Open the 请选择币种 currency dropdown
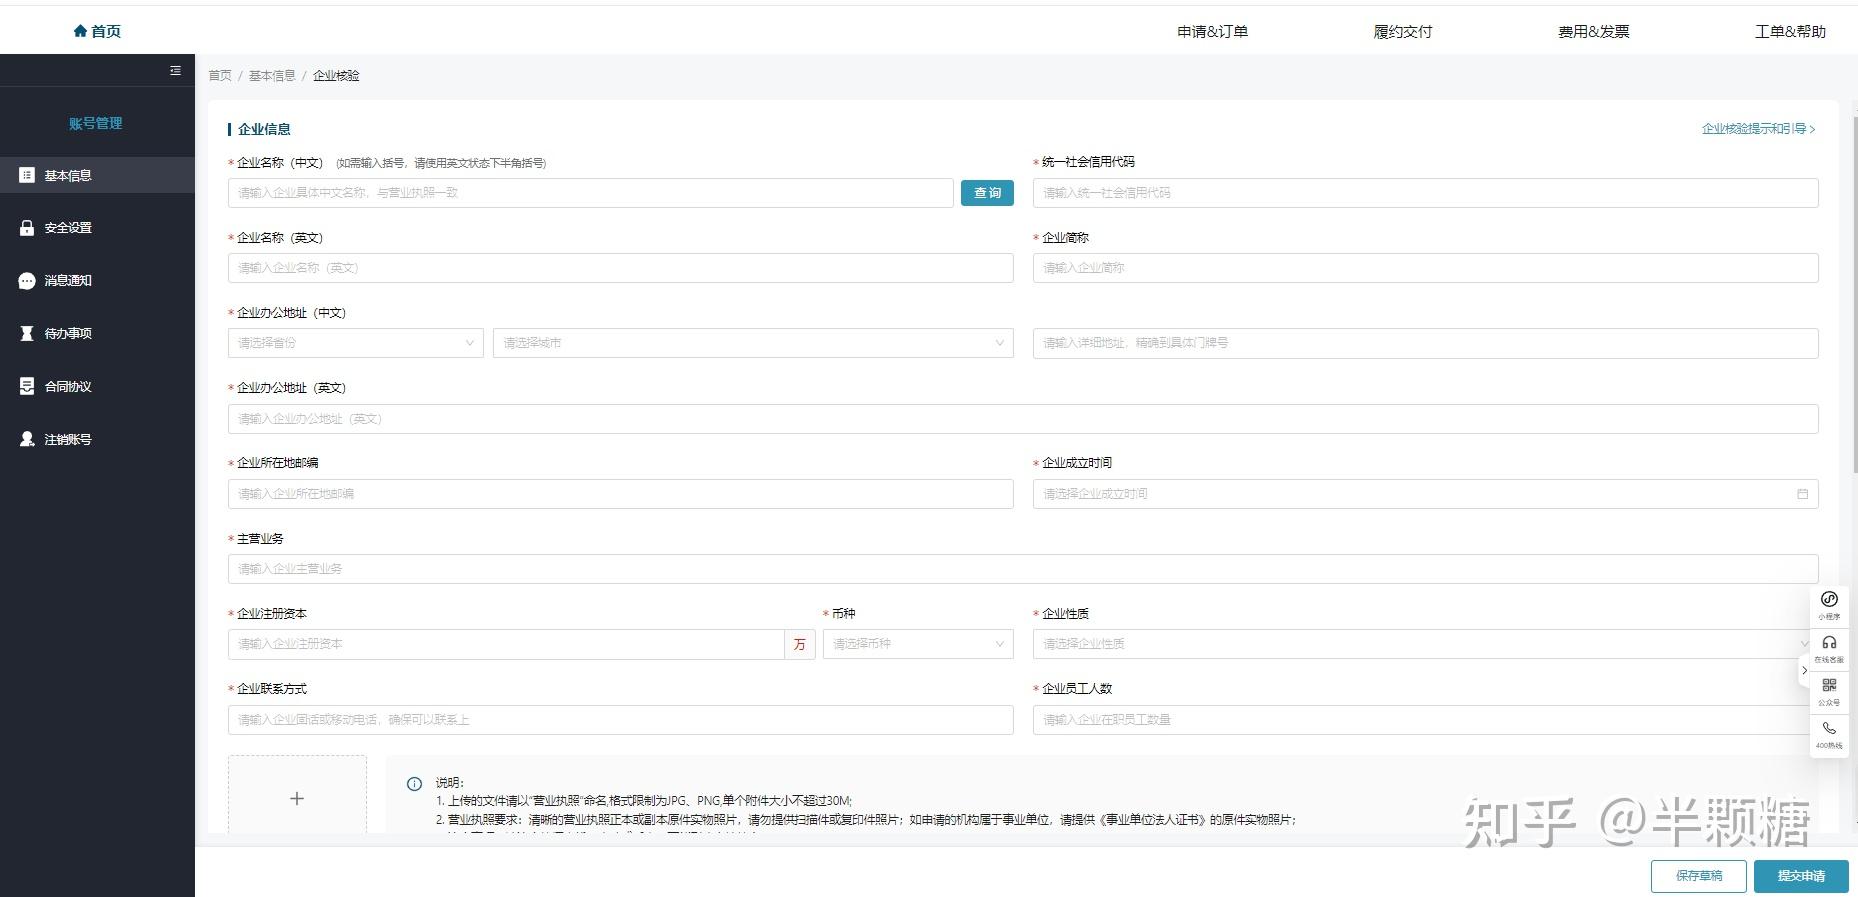 pos(918,644)
